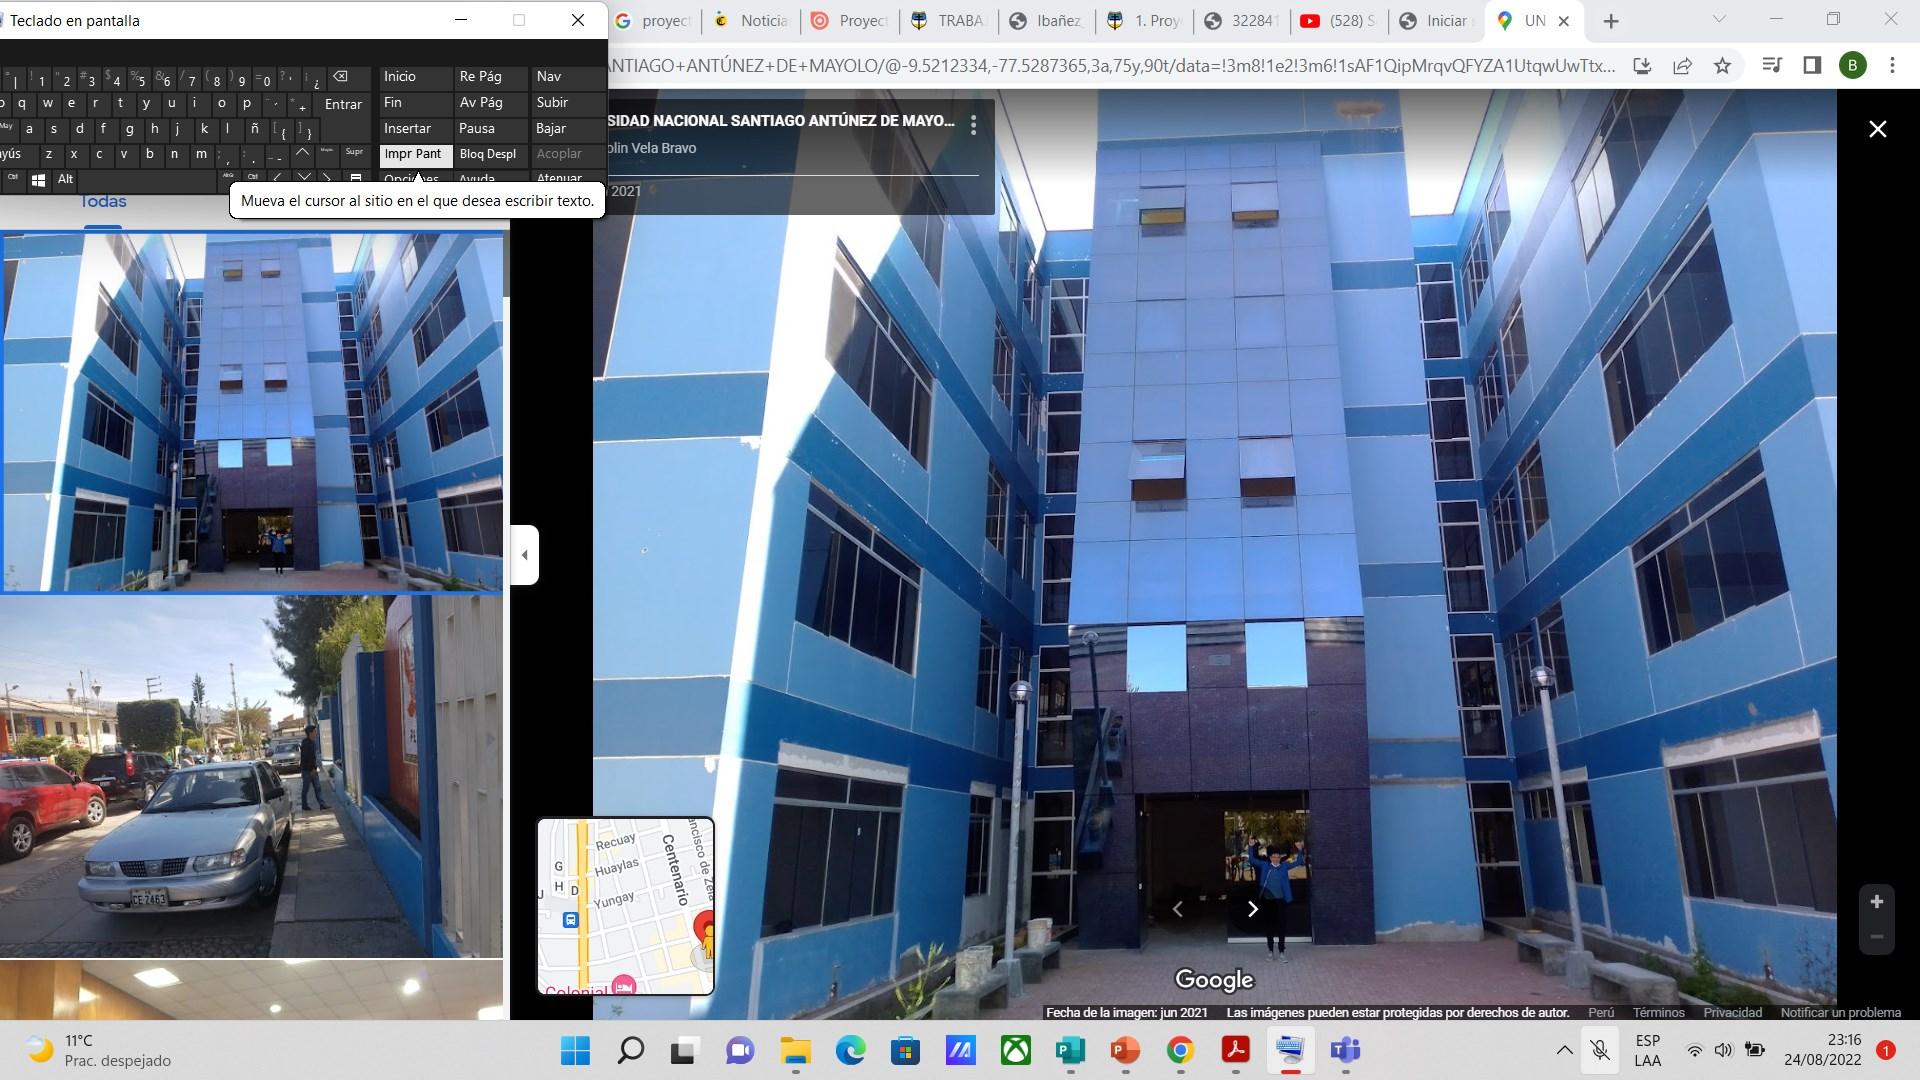This screenshot has width=1920, height=1080.
Task: Go to the next photo arrow
Action: point(1252,909)
